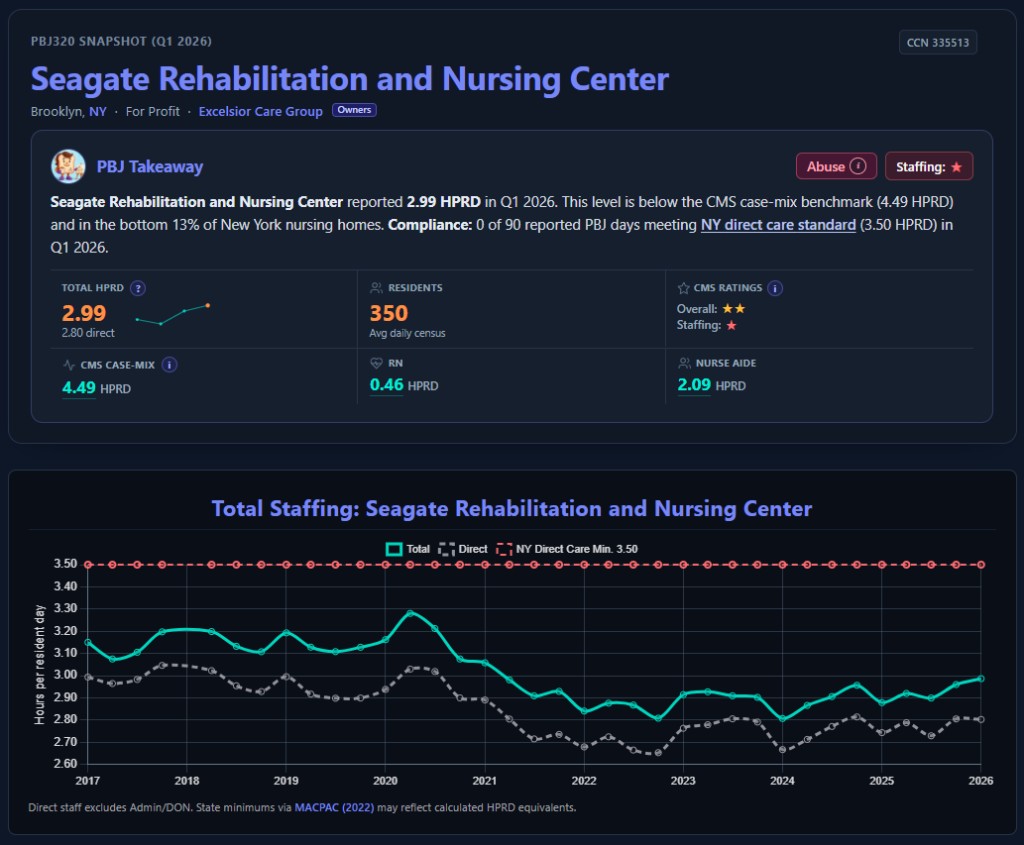Open the Excelsior Care Group link
This screenshot has height=845, width=1024.
click(x=261, y=112)
